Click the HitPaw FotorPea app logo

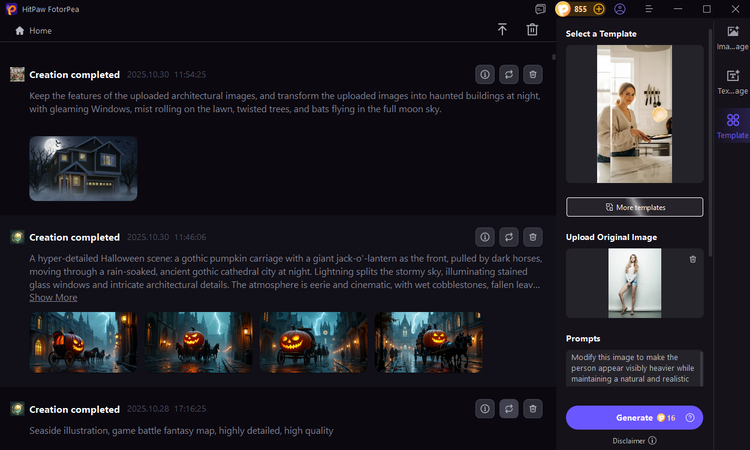coord(11,9)
